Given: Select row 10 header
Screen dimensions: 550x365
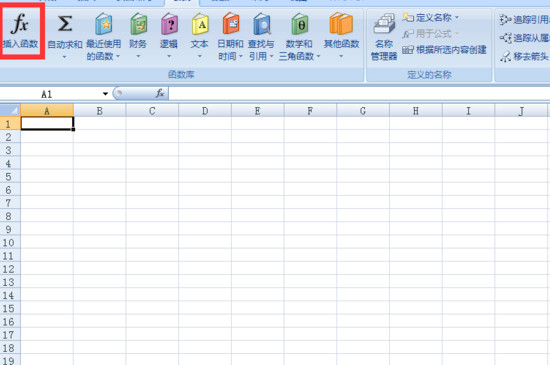Looking at the screenshot, I should [x=8, y=242].
